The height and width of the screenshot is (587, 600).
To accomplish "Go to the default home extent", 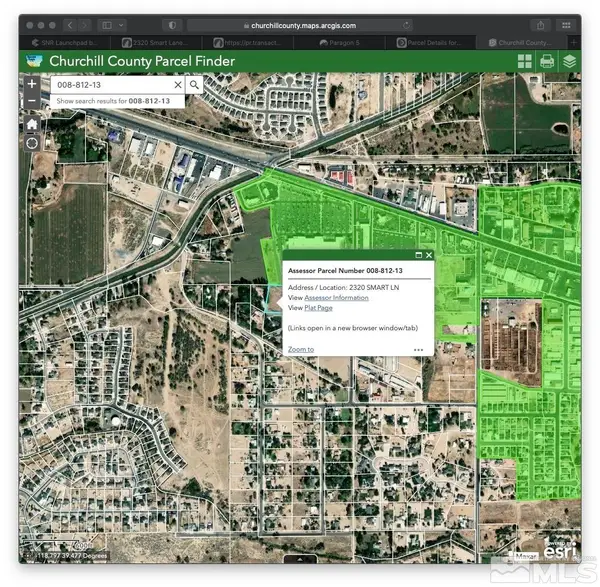I will (x=32, y=123).
